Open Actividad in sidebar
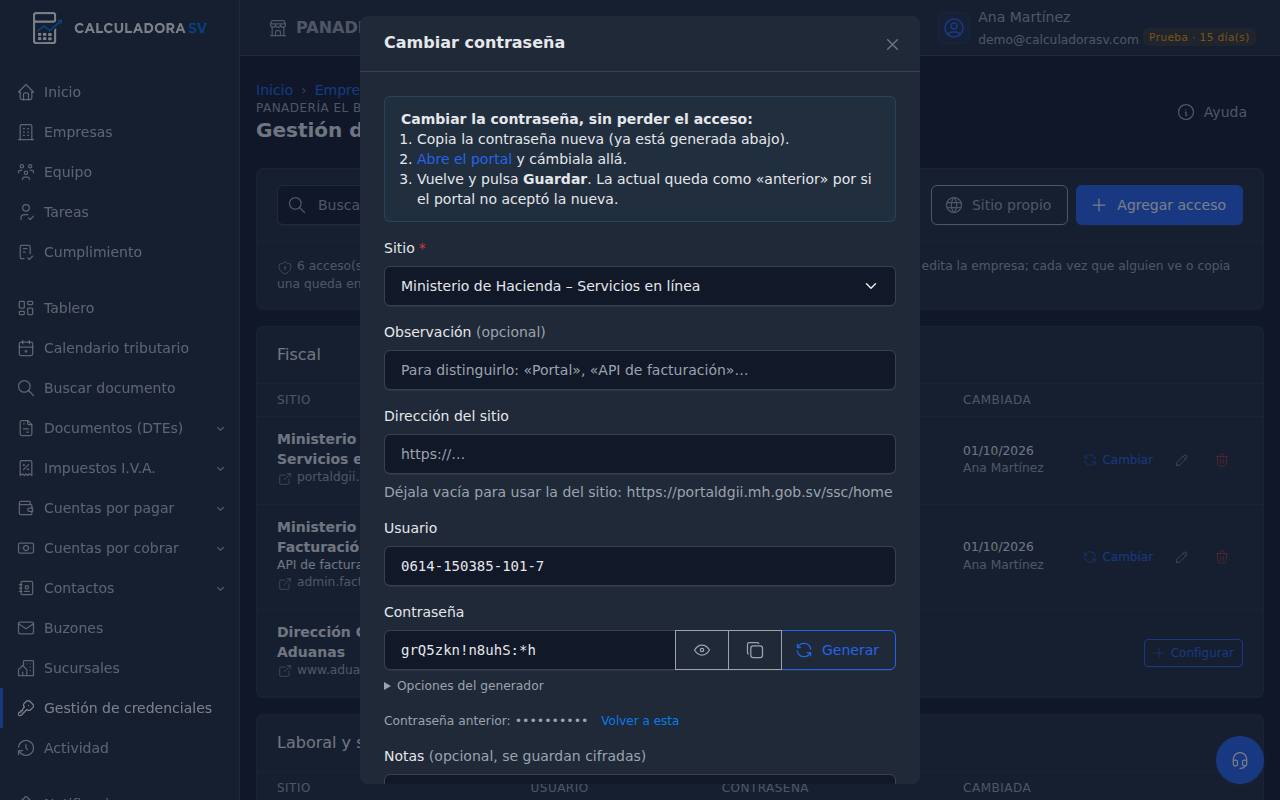1280x800 pixels. pyautogui.click(x=120, y=748)
